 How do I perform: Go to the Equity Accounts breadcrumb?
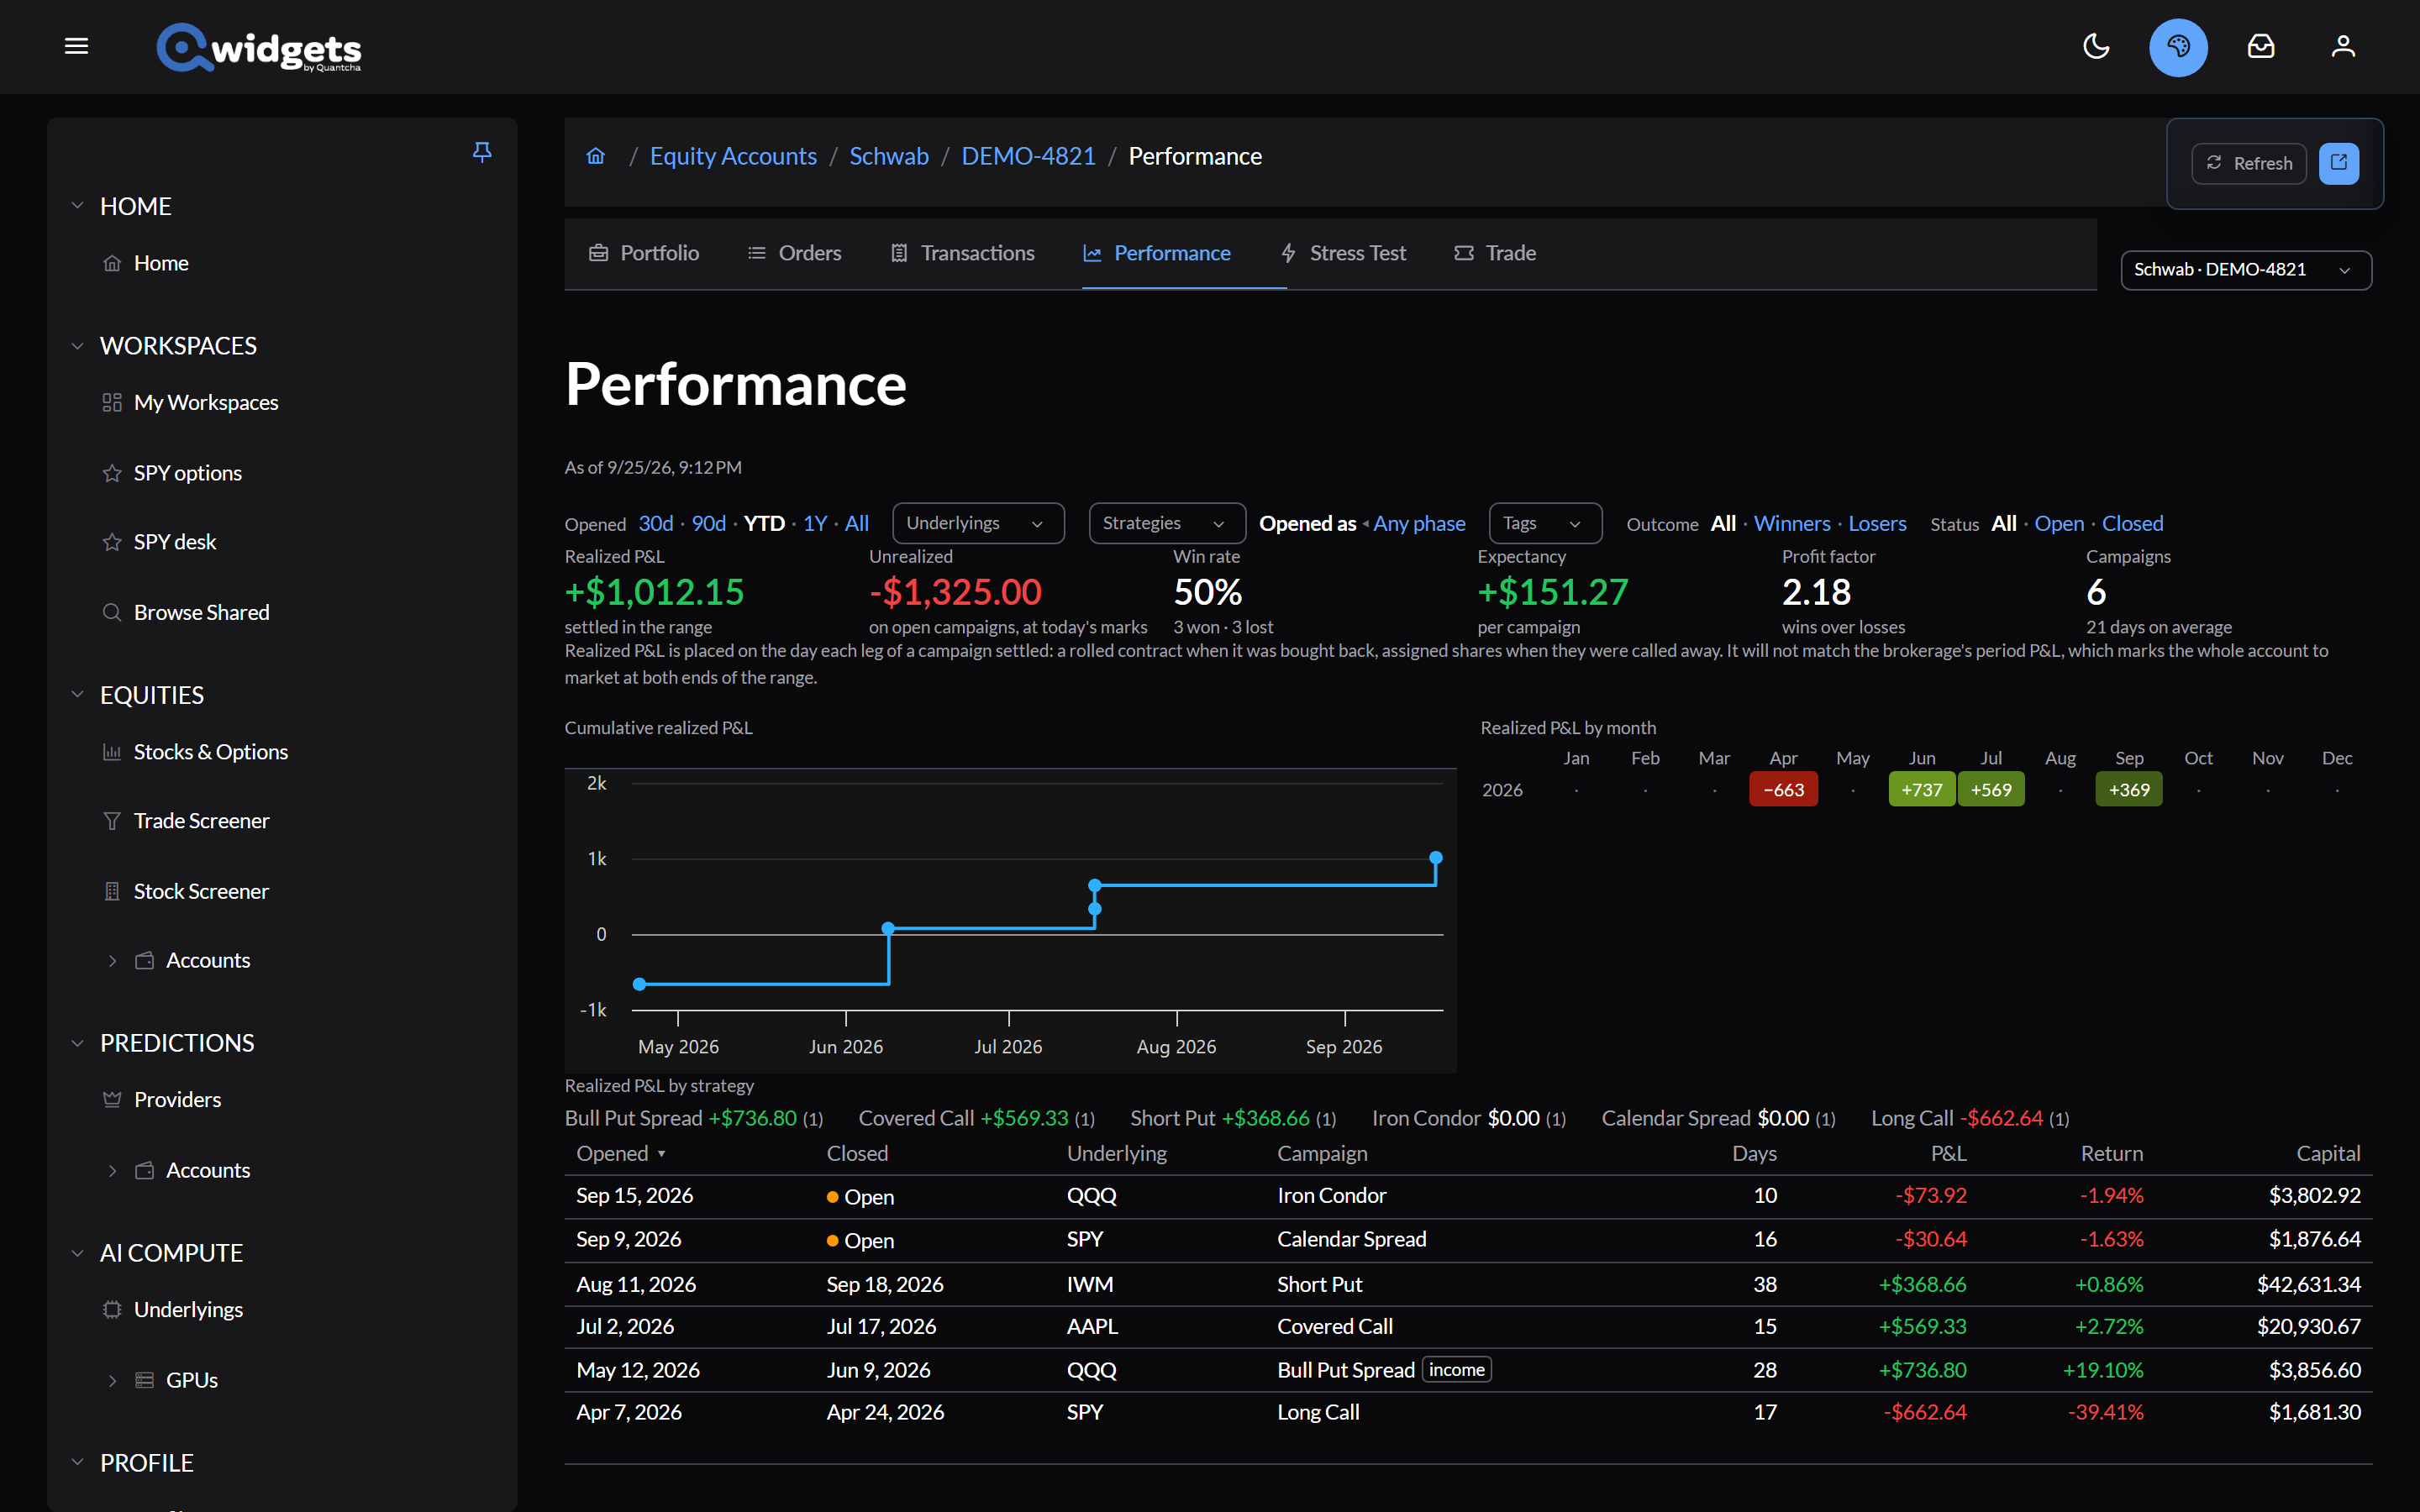click(733, 156)
